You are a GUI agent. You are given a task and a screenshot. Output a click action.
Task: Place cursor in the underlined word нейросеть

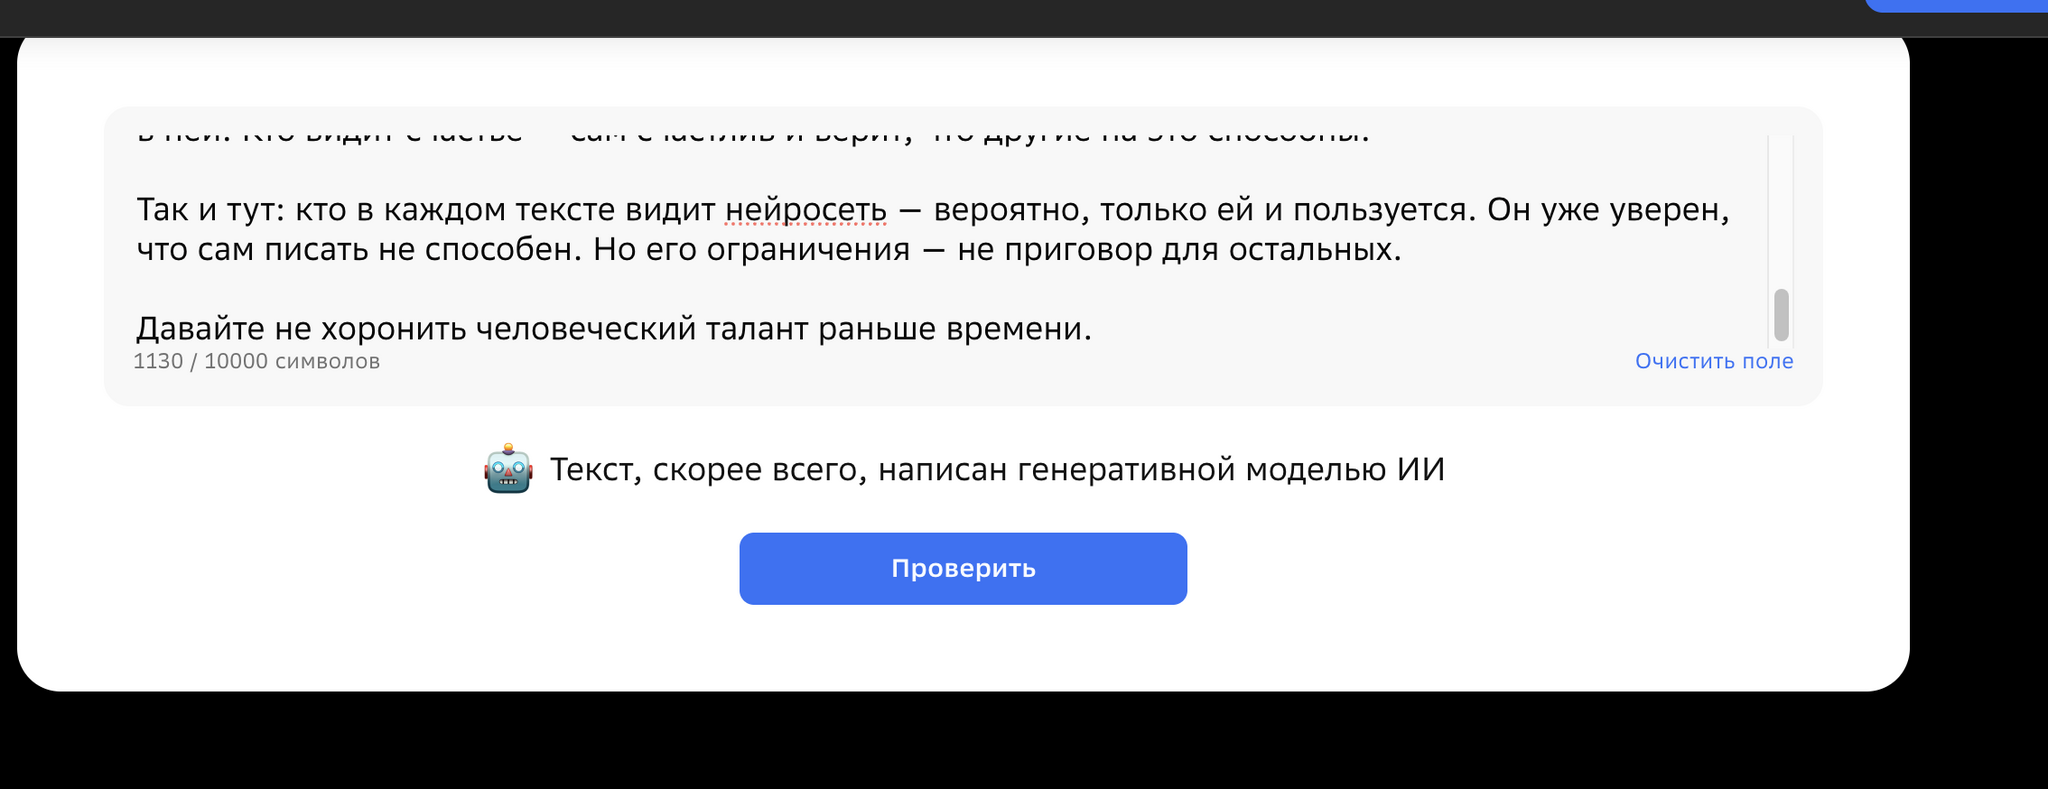pyautogui.click(x=806, y=210)
